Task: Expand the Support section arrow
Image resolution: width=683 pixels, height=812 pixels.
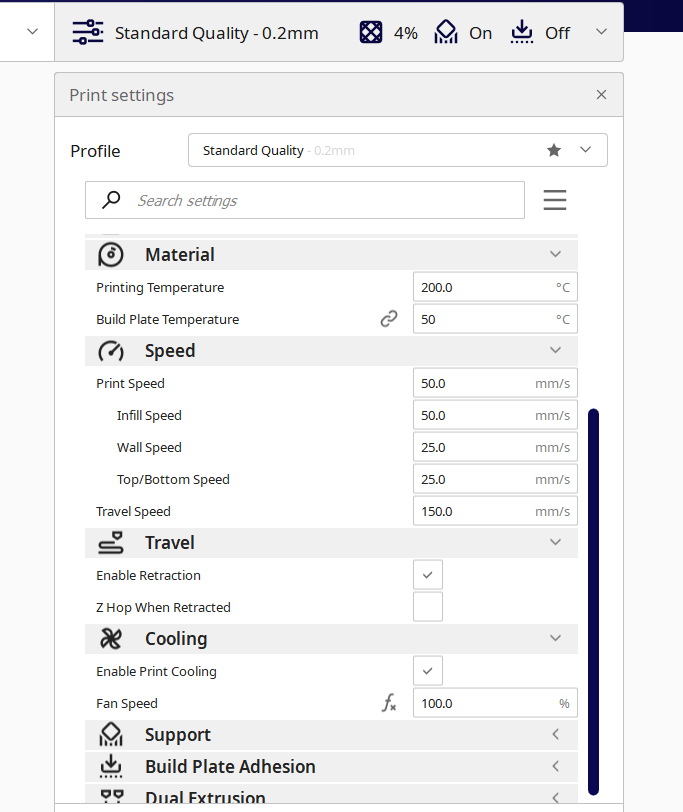Action: coord(555,734)
